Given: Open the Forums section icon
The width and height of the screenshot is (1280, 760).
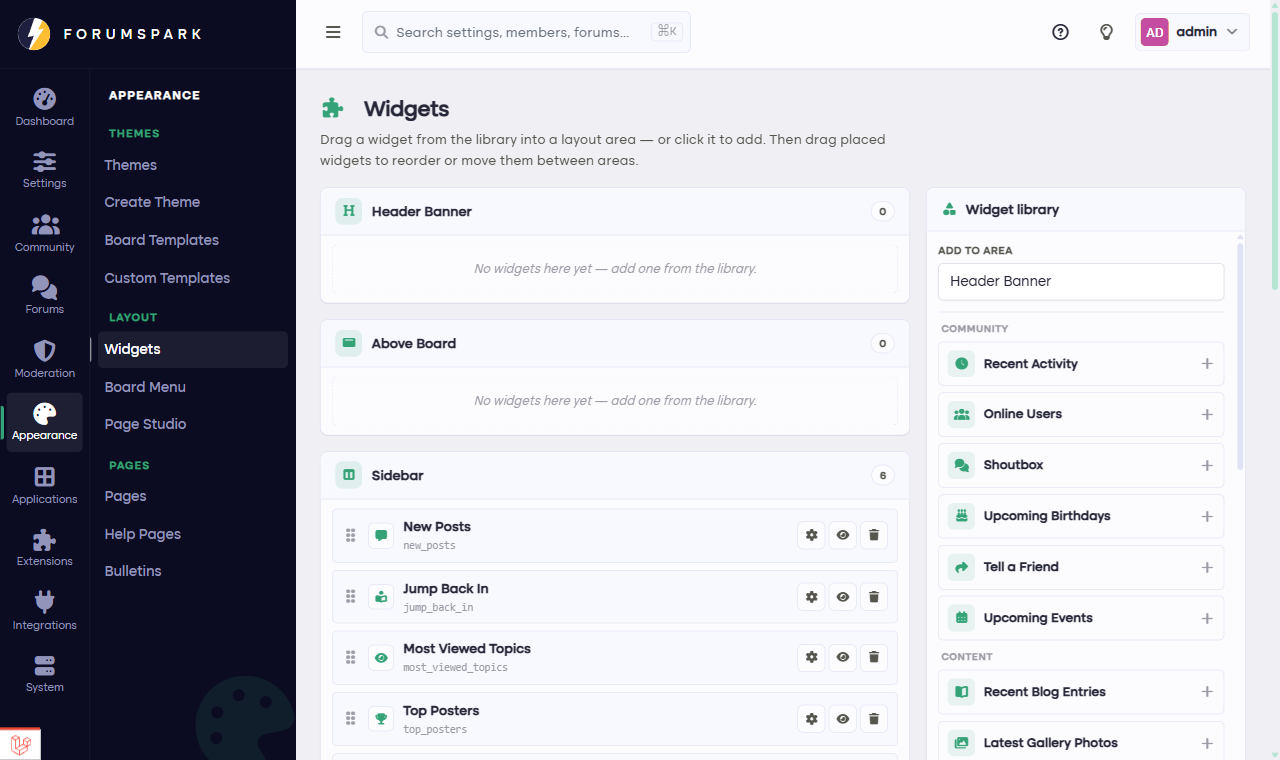Looking at the screenshot, I should click(x=45, y=288).
